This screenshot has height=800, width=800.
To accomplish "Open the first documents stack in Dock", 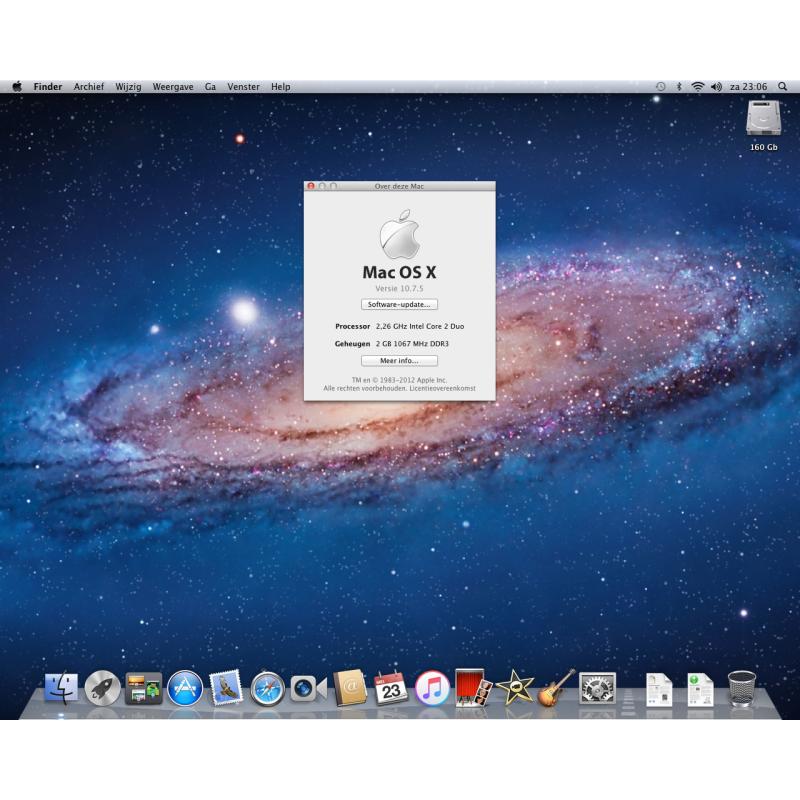I will (659, 689).
